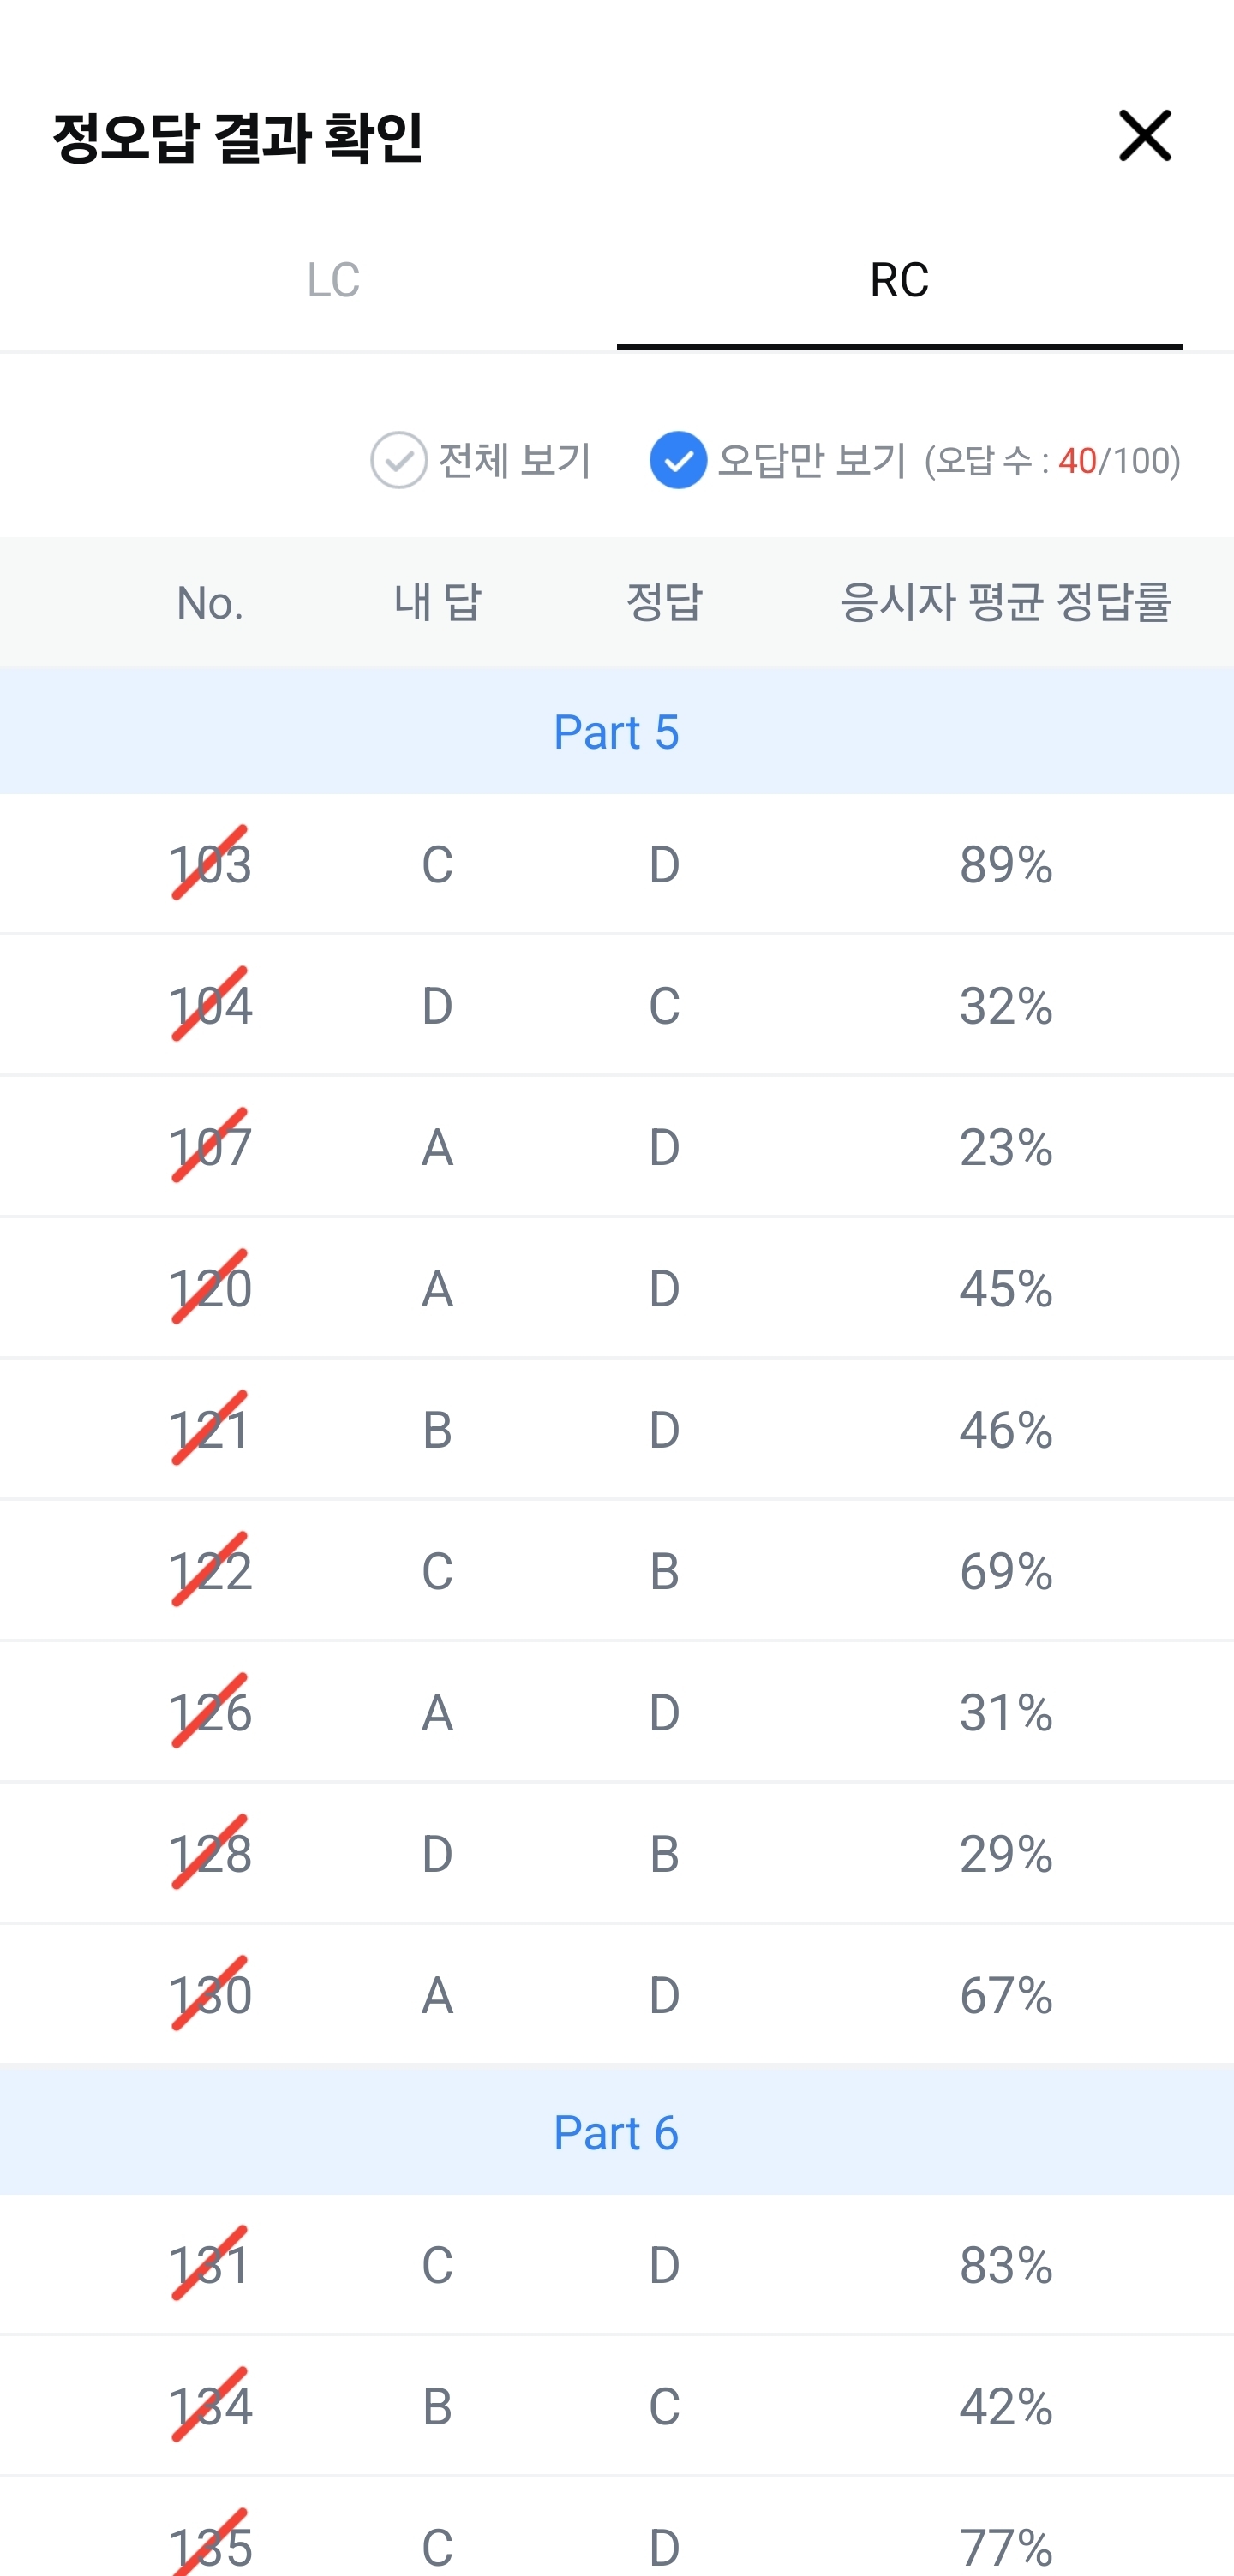Click the 32% average rate for question 104

click(1005, 1005)
